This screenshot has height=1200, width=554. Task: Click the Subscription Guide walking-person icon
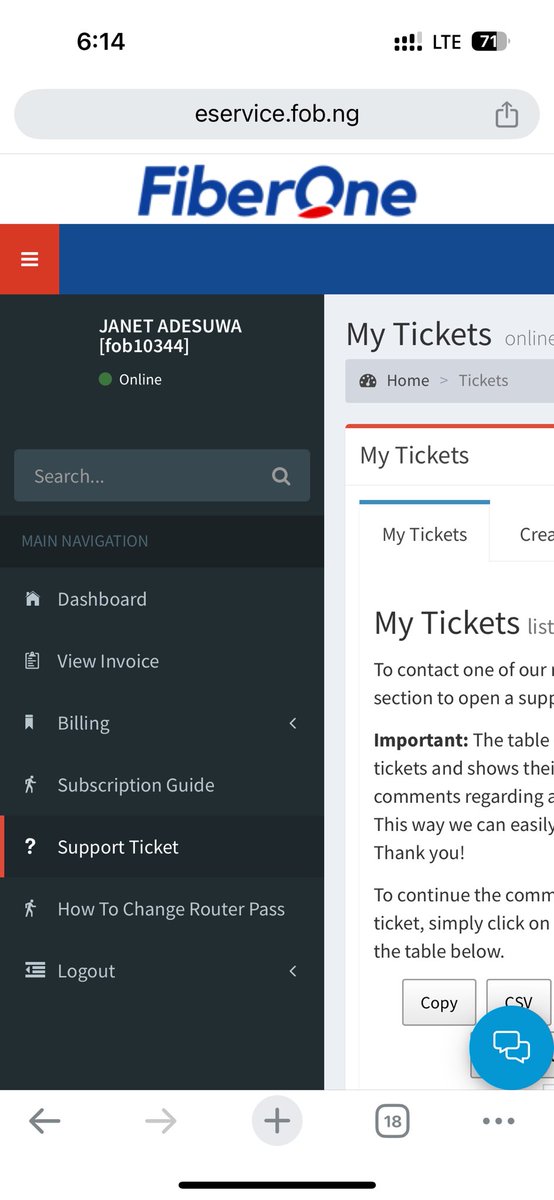(31, 785)
